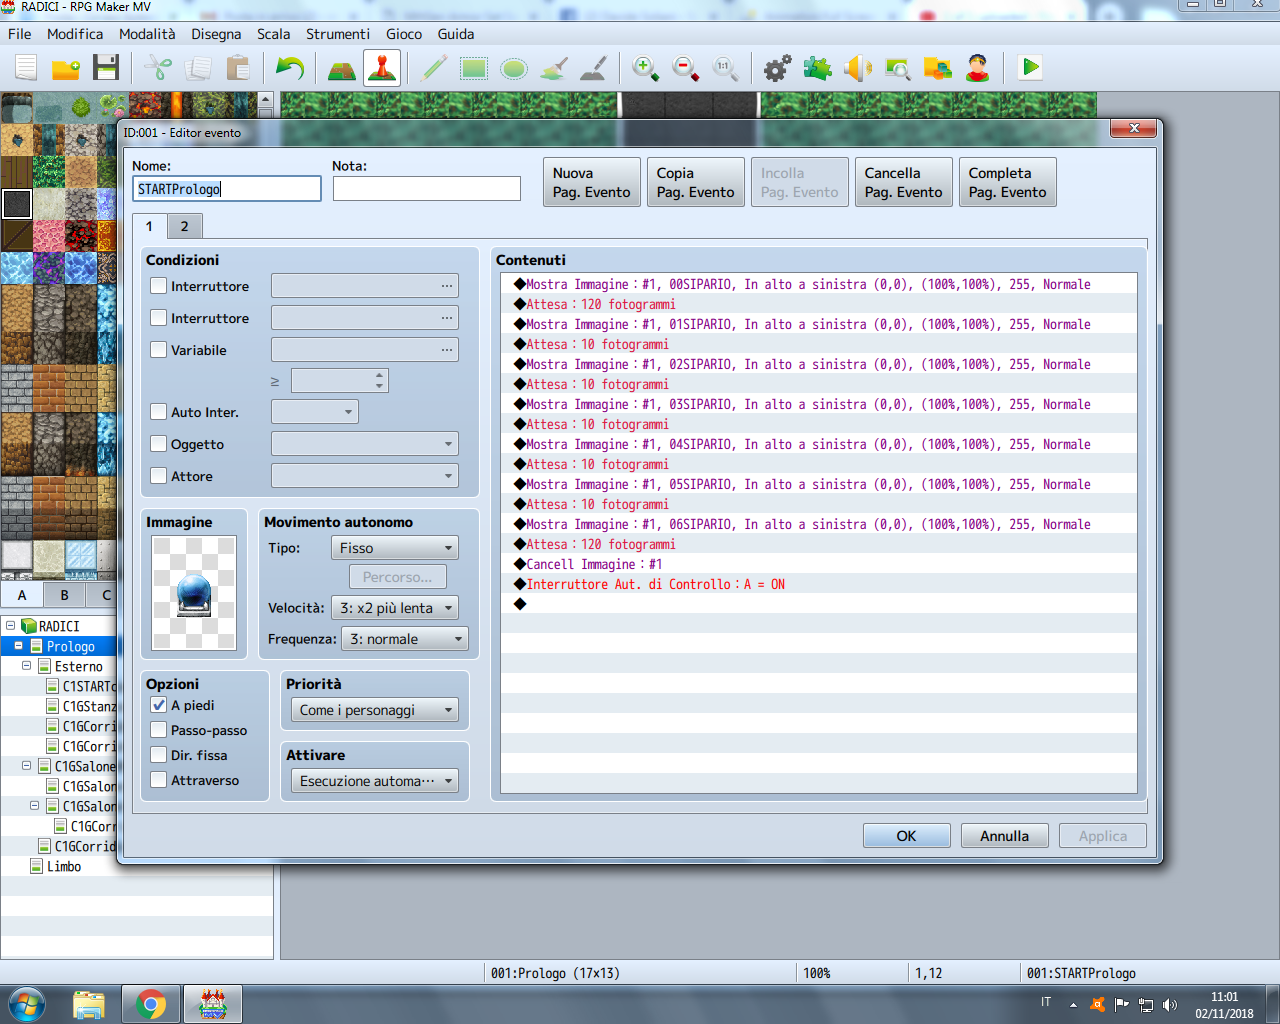Open the Database gear icon
Screen dimensions: 1280x1024
point(778,68)
